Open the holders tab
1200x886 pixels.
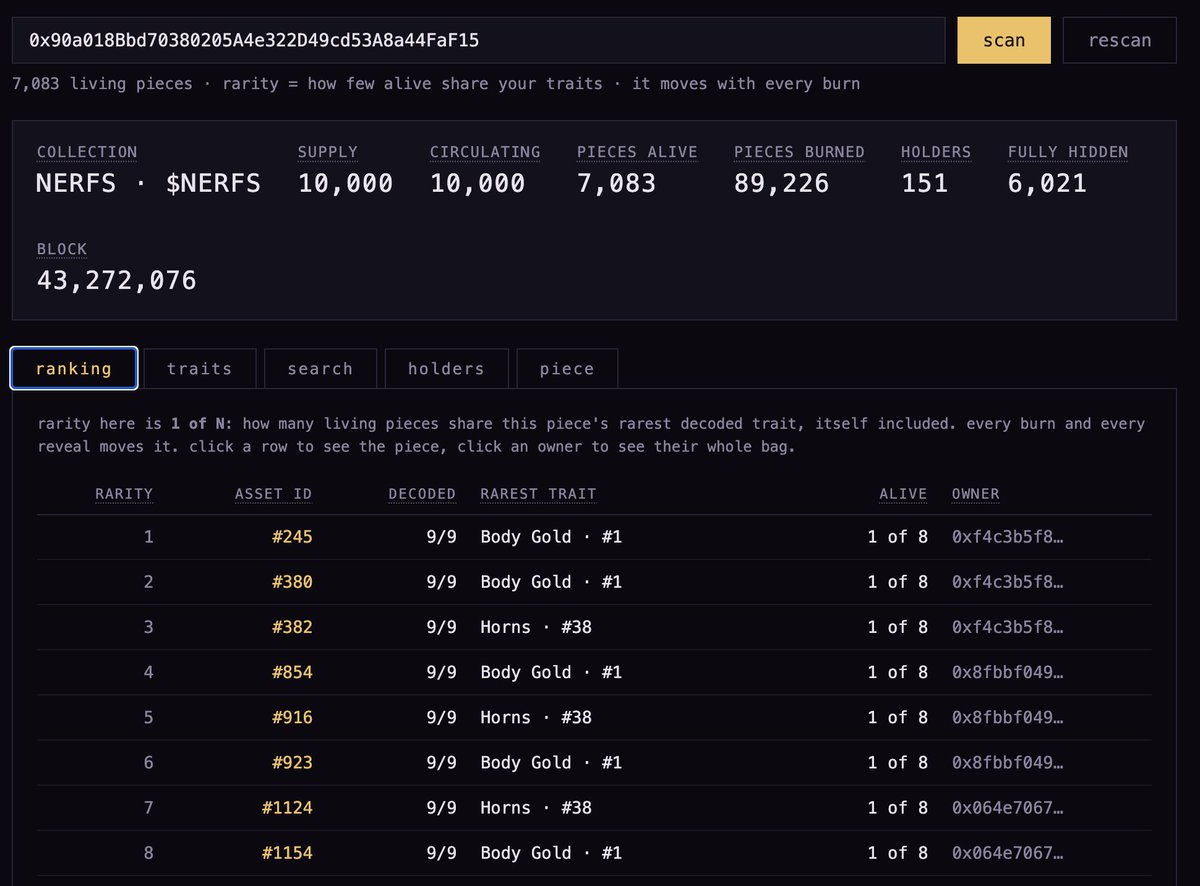pyautogui.click(x=446, y=368)
